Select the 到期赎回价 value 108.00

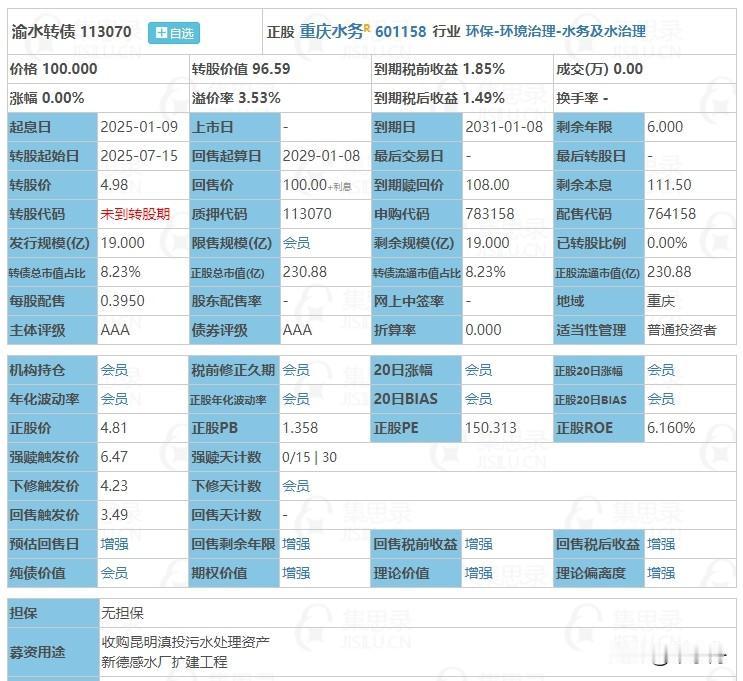tap(488, 185)
